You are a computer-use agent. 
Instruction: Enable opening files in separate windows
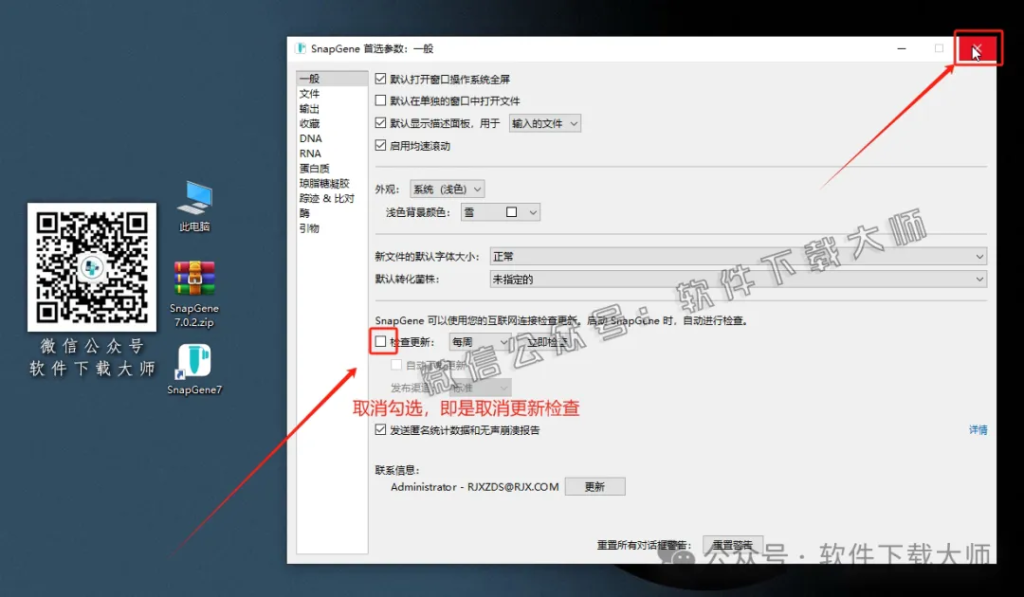click(380, 100)
